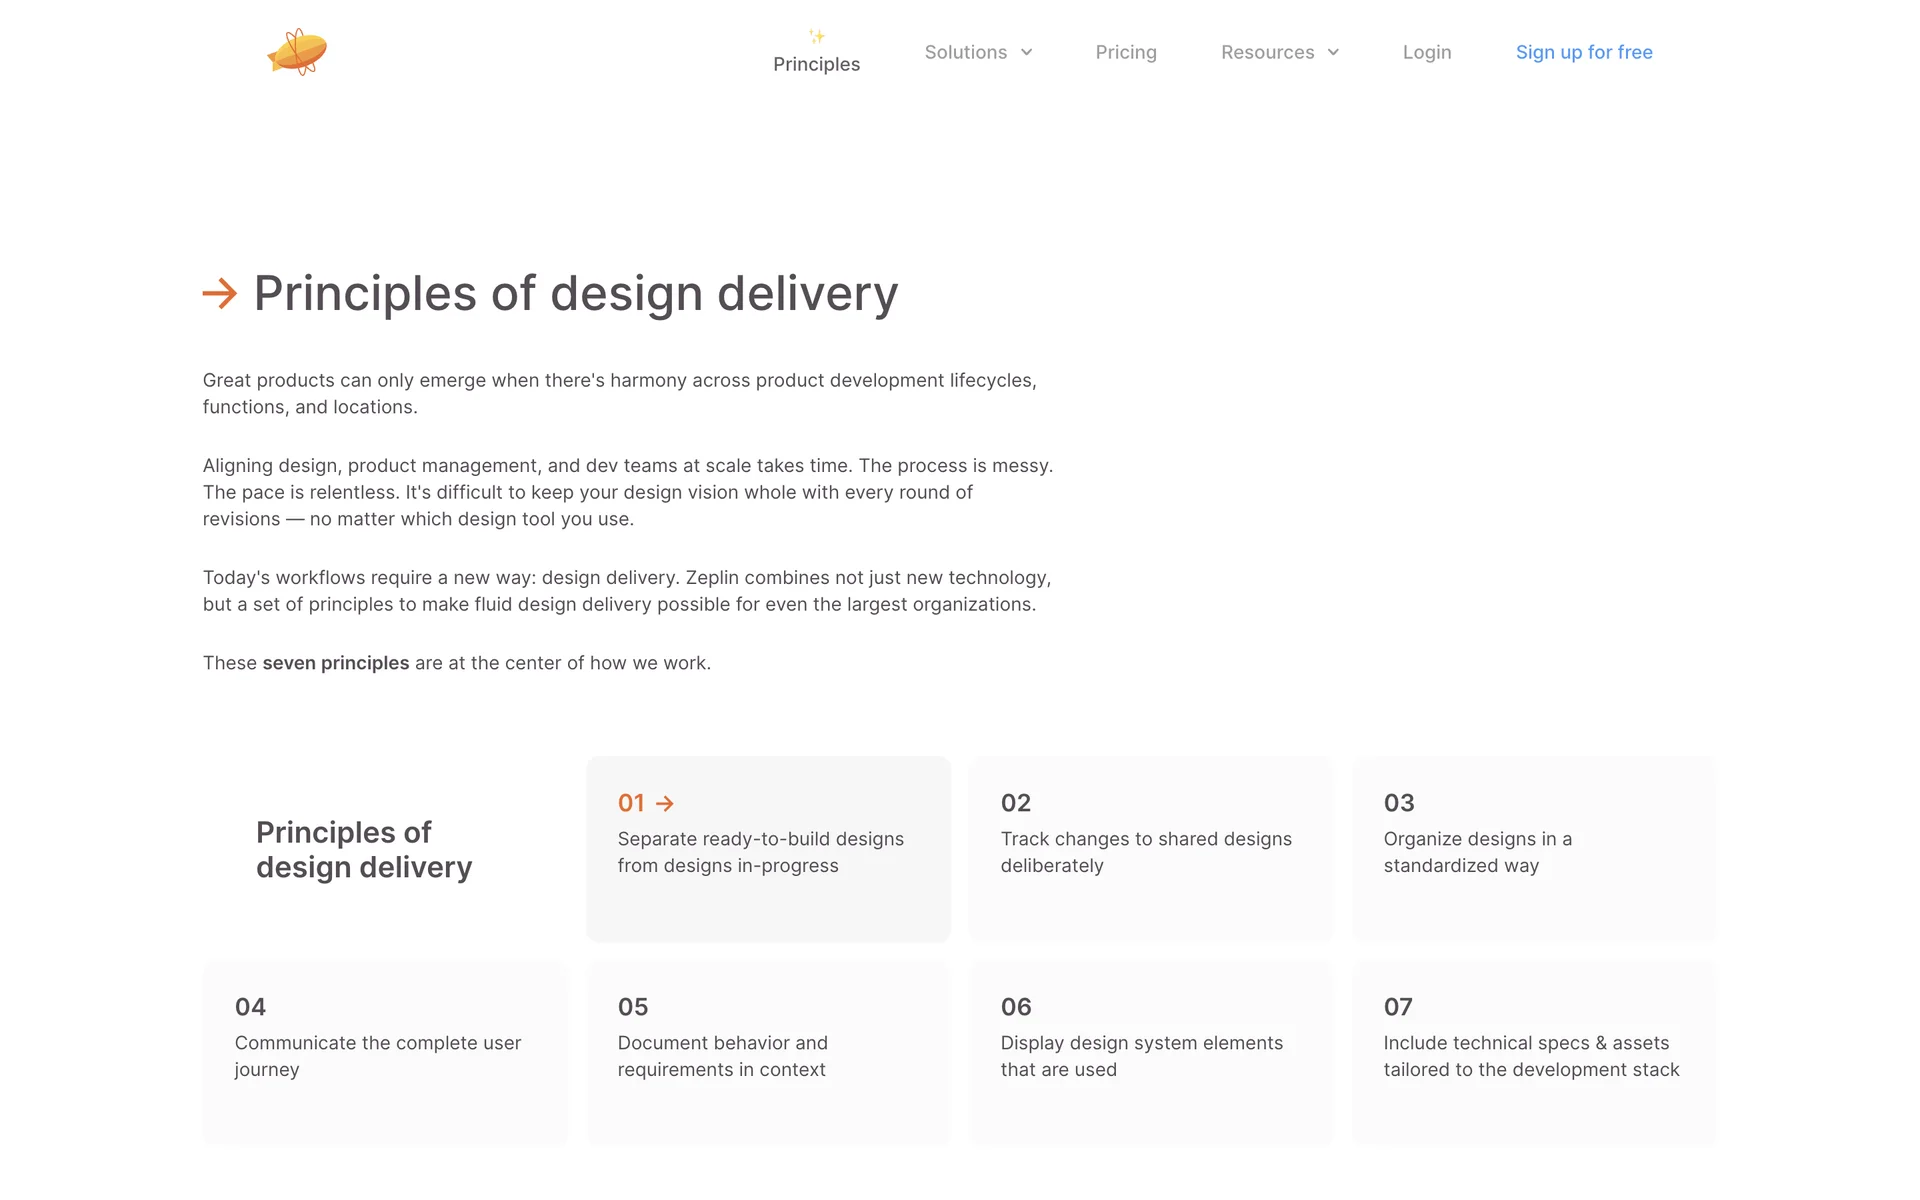Viewport: 1920px width, 1200px height.
Task: Click the sparkle icon above Principles
Action: (x=816, y=37)
